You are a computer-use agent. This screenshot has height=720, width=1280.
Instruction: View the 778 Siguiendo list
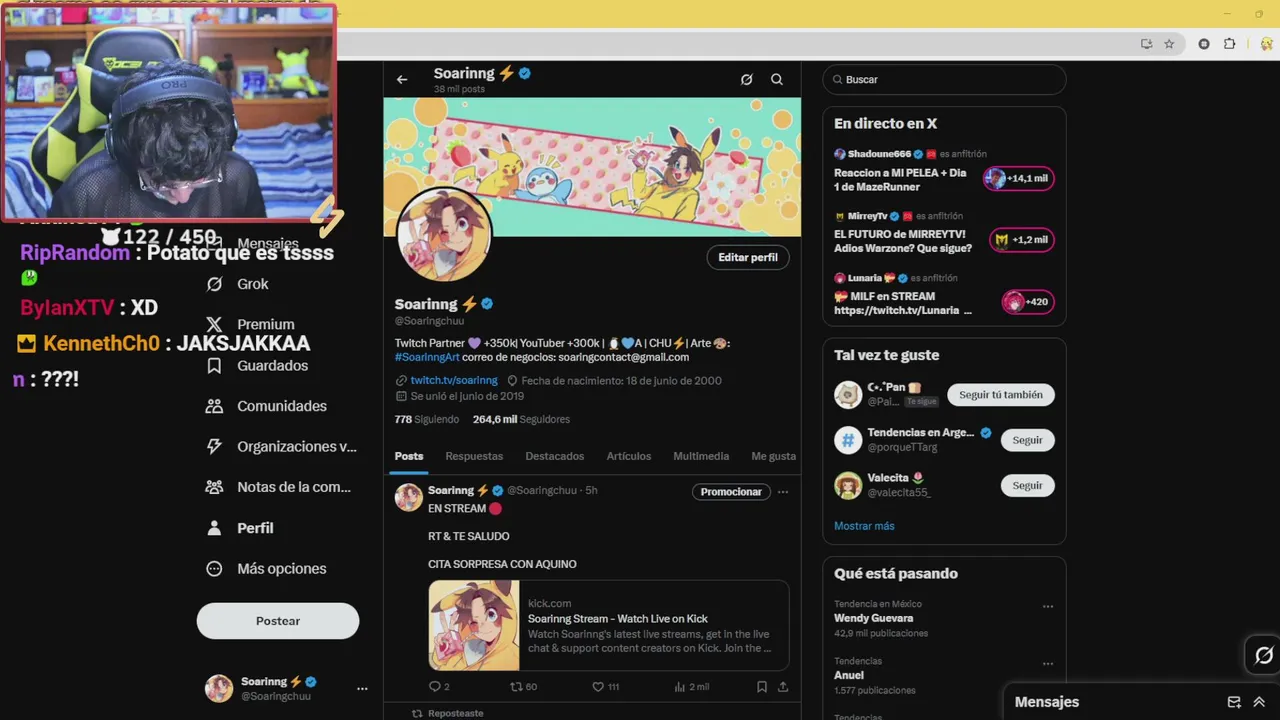(427, 420)
